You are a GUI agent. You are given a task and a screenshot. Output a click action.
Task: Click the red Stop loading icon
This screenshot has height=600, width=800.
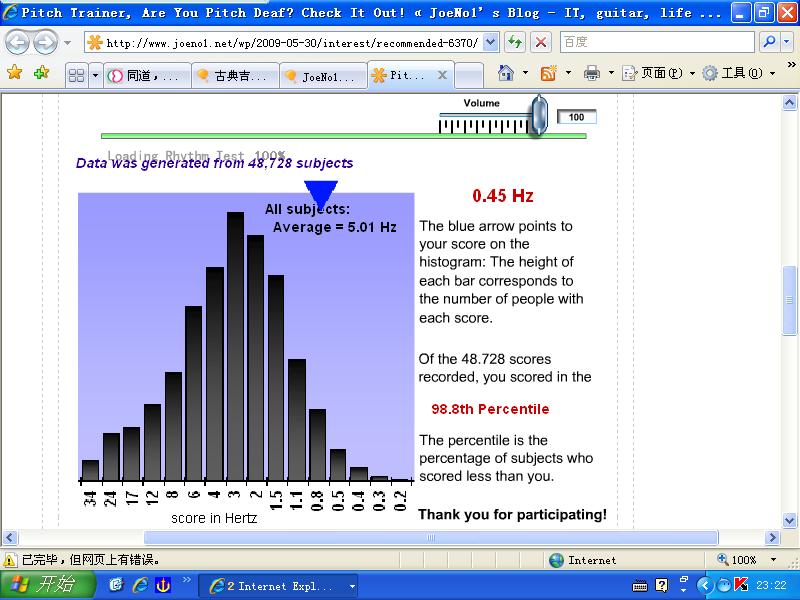click(540, 43)
